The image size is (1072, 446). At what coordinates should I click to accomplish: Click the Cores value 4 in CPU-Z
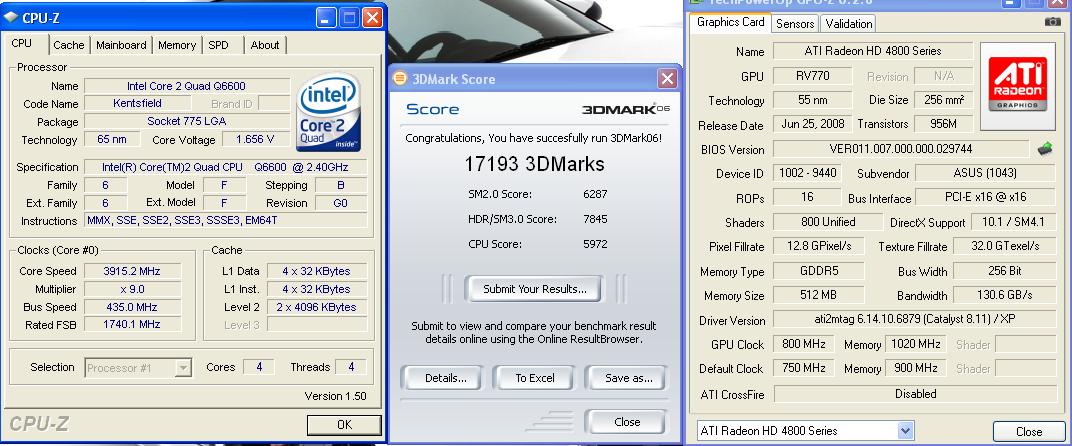259,367
